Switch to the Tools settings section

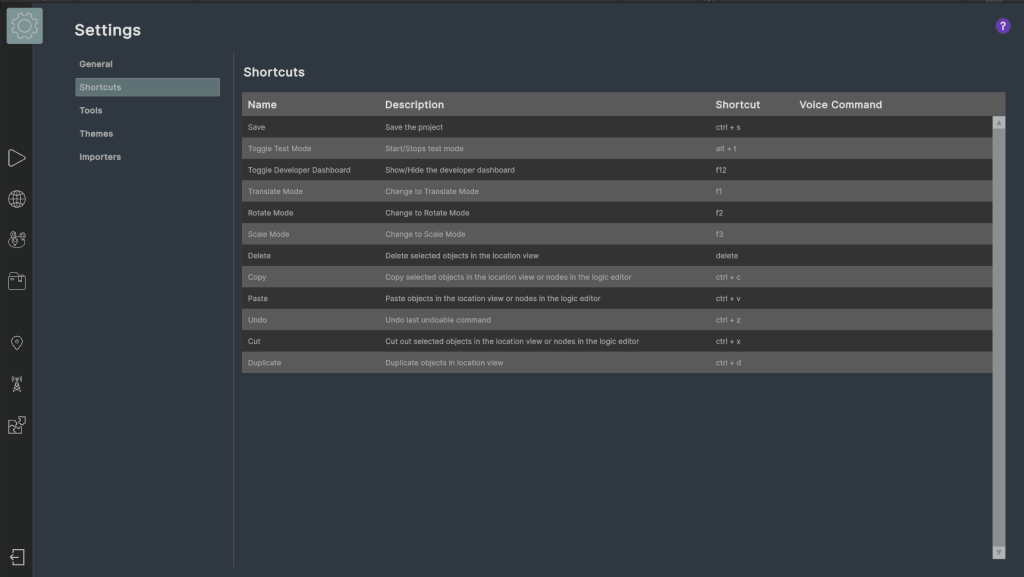click(x=91, y=110)
